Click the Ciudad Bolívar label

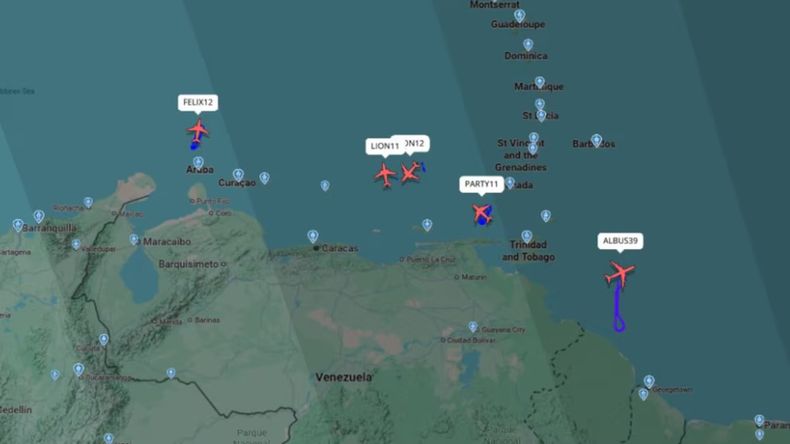pos(472,341)
